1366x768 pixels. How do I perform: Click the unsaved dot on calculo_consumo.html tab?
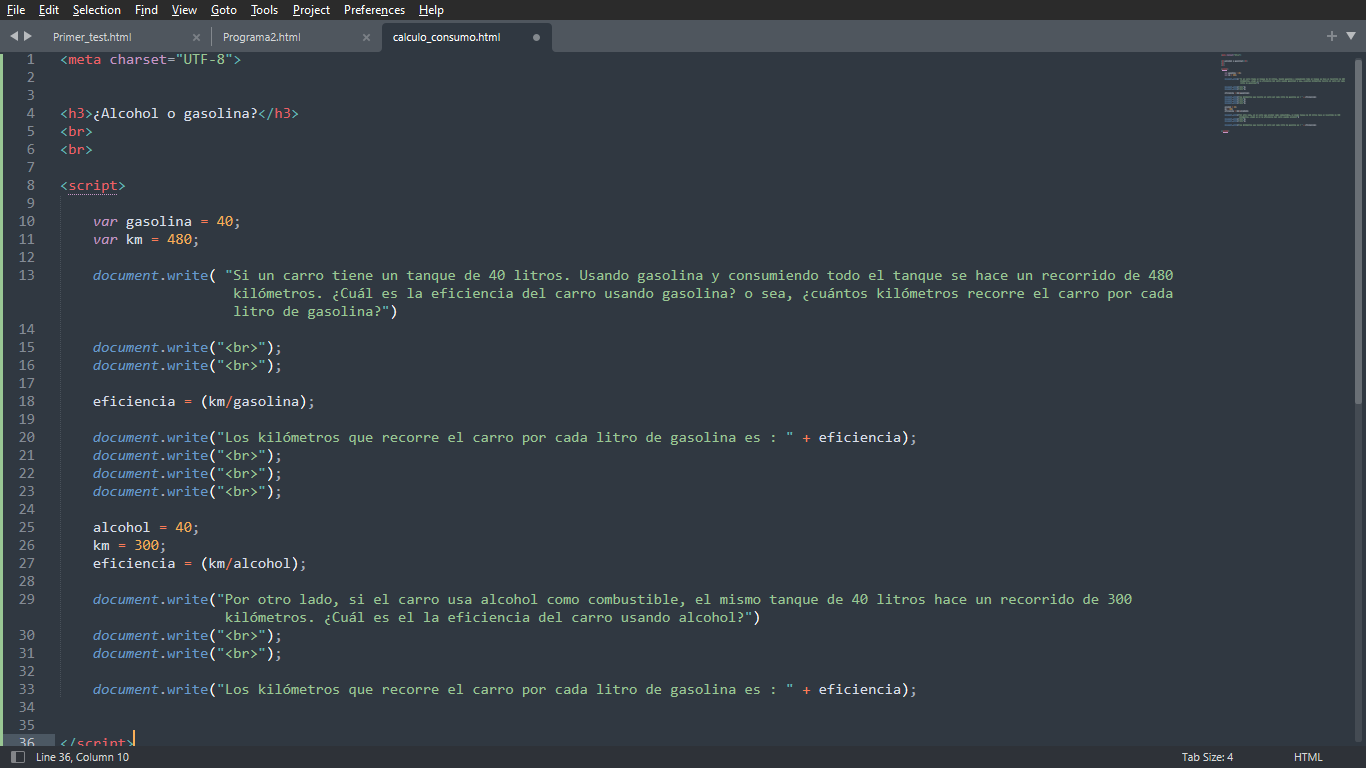536,37
